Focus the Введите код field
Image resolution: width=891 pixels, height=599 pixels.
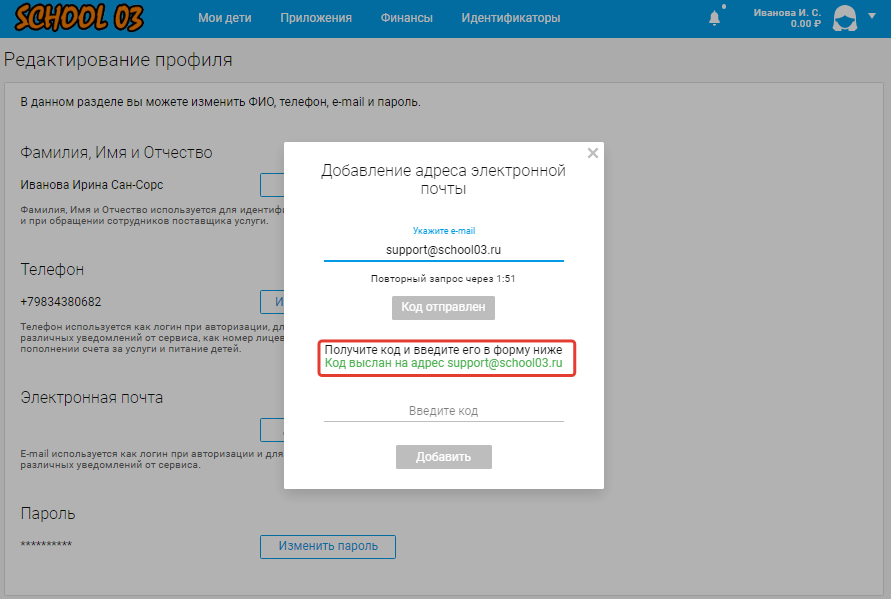[x=443, y=411]
